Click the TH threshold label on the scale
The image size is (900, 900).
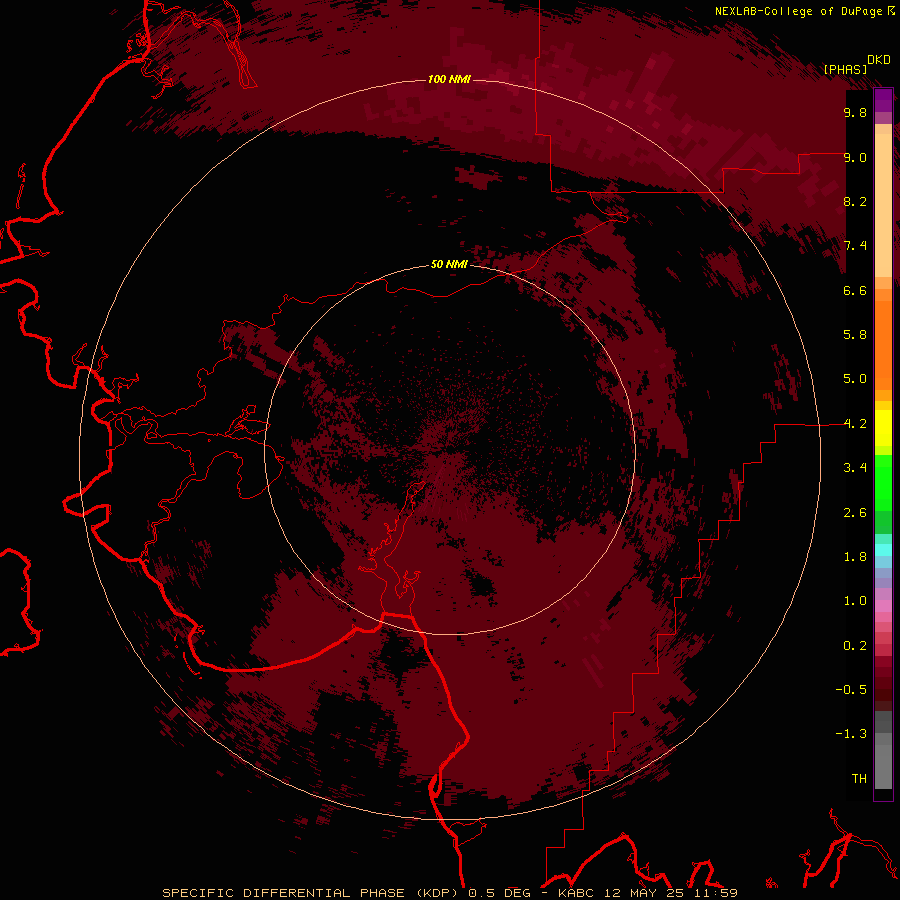click(x=859, y=779)
